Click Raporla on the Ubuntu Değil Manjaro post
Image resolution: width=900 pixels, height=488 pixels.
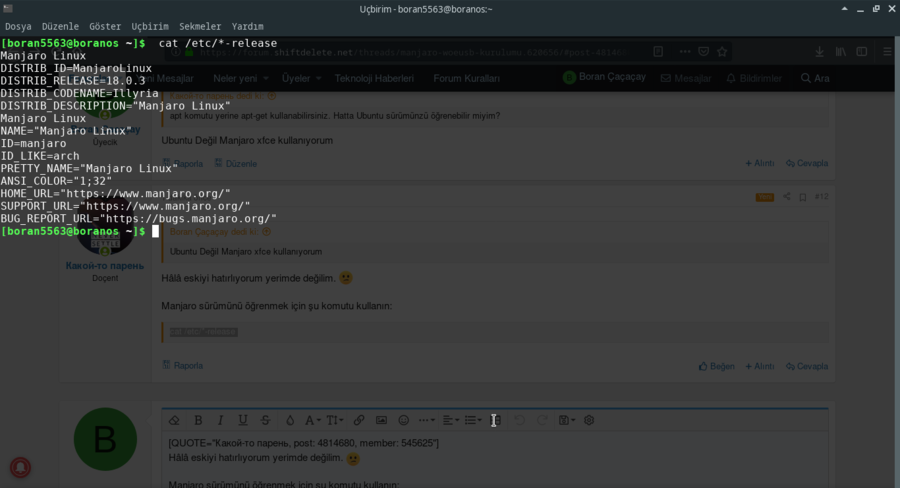click(x=183, y=164)
